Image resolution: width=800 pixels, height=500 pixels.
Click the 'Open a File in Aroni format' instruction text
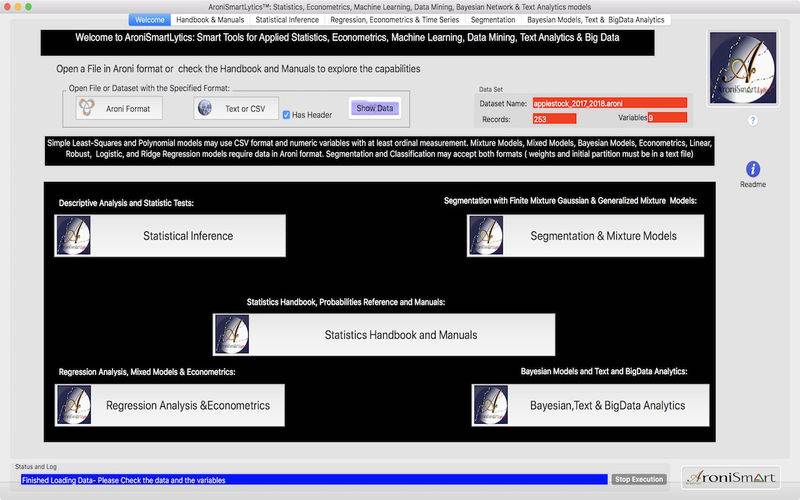(238, 69)
